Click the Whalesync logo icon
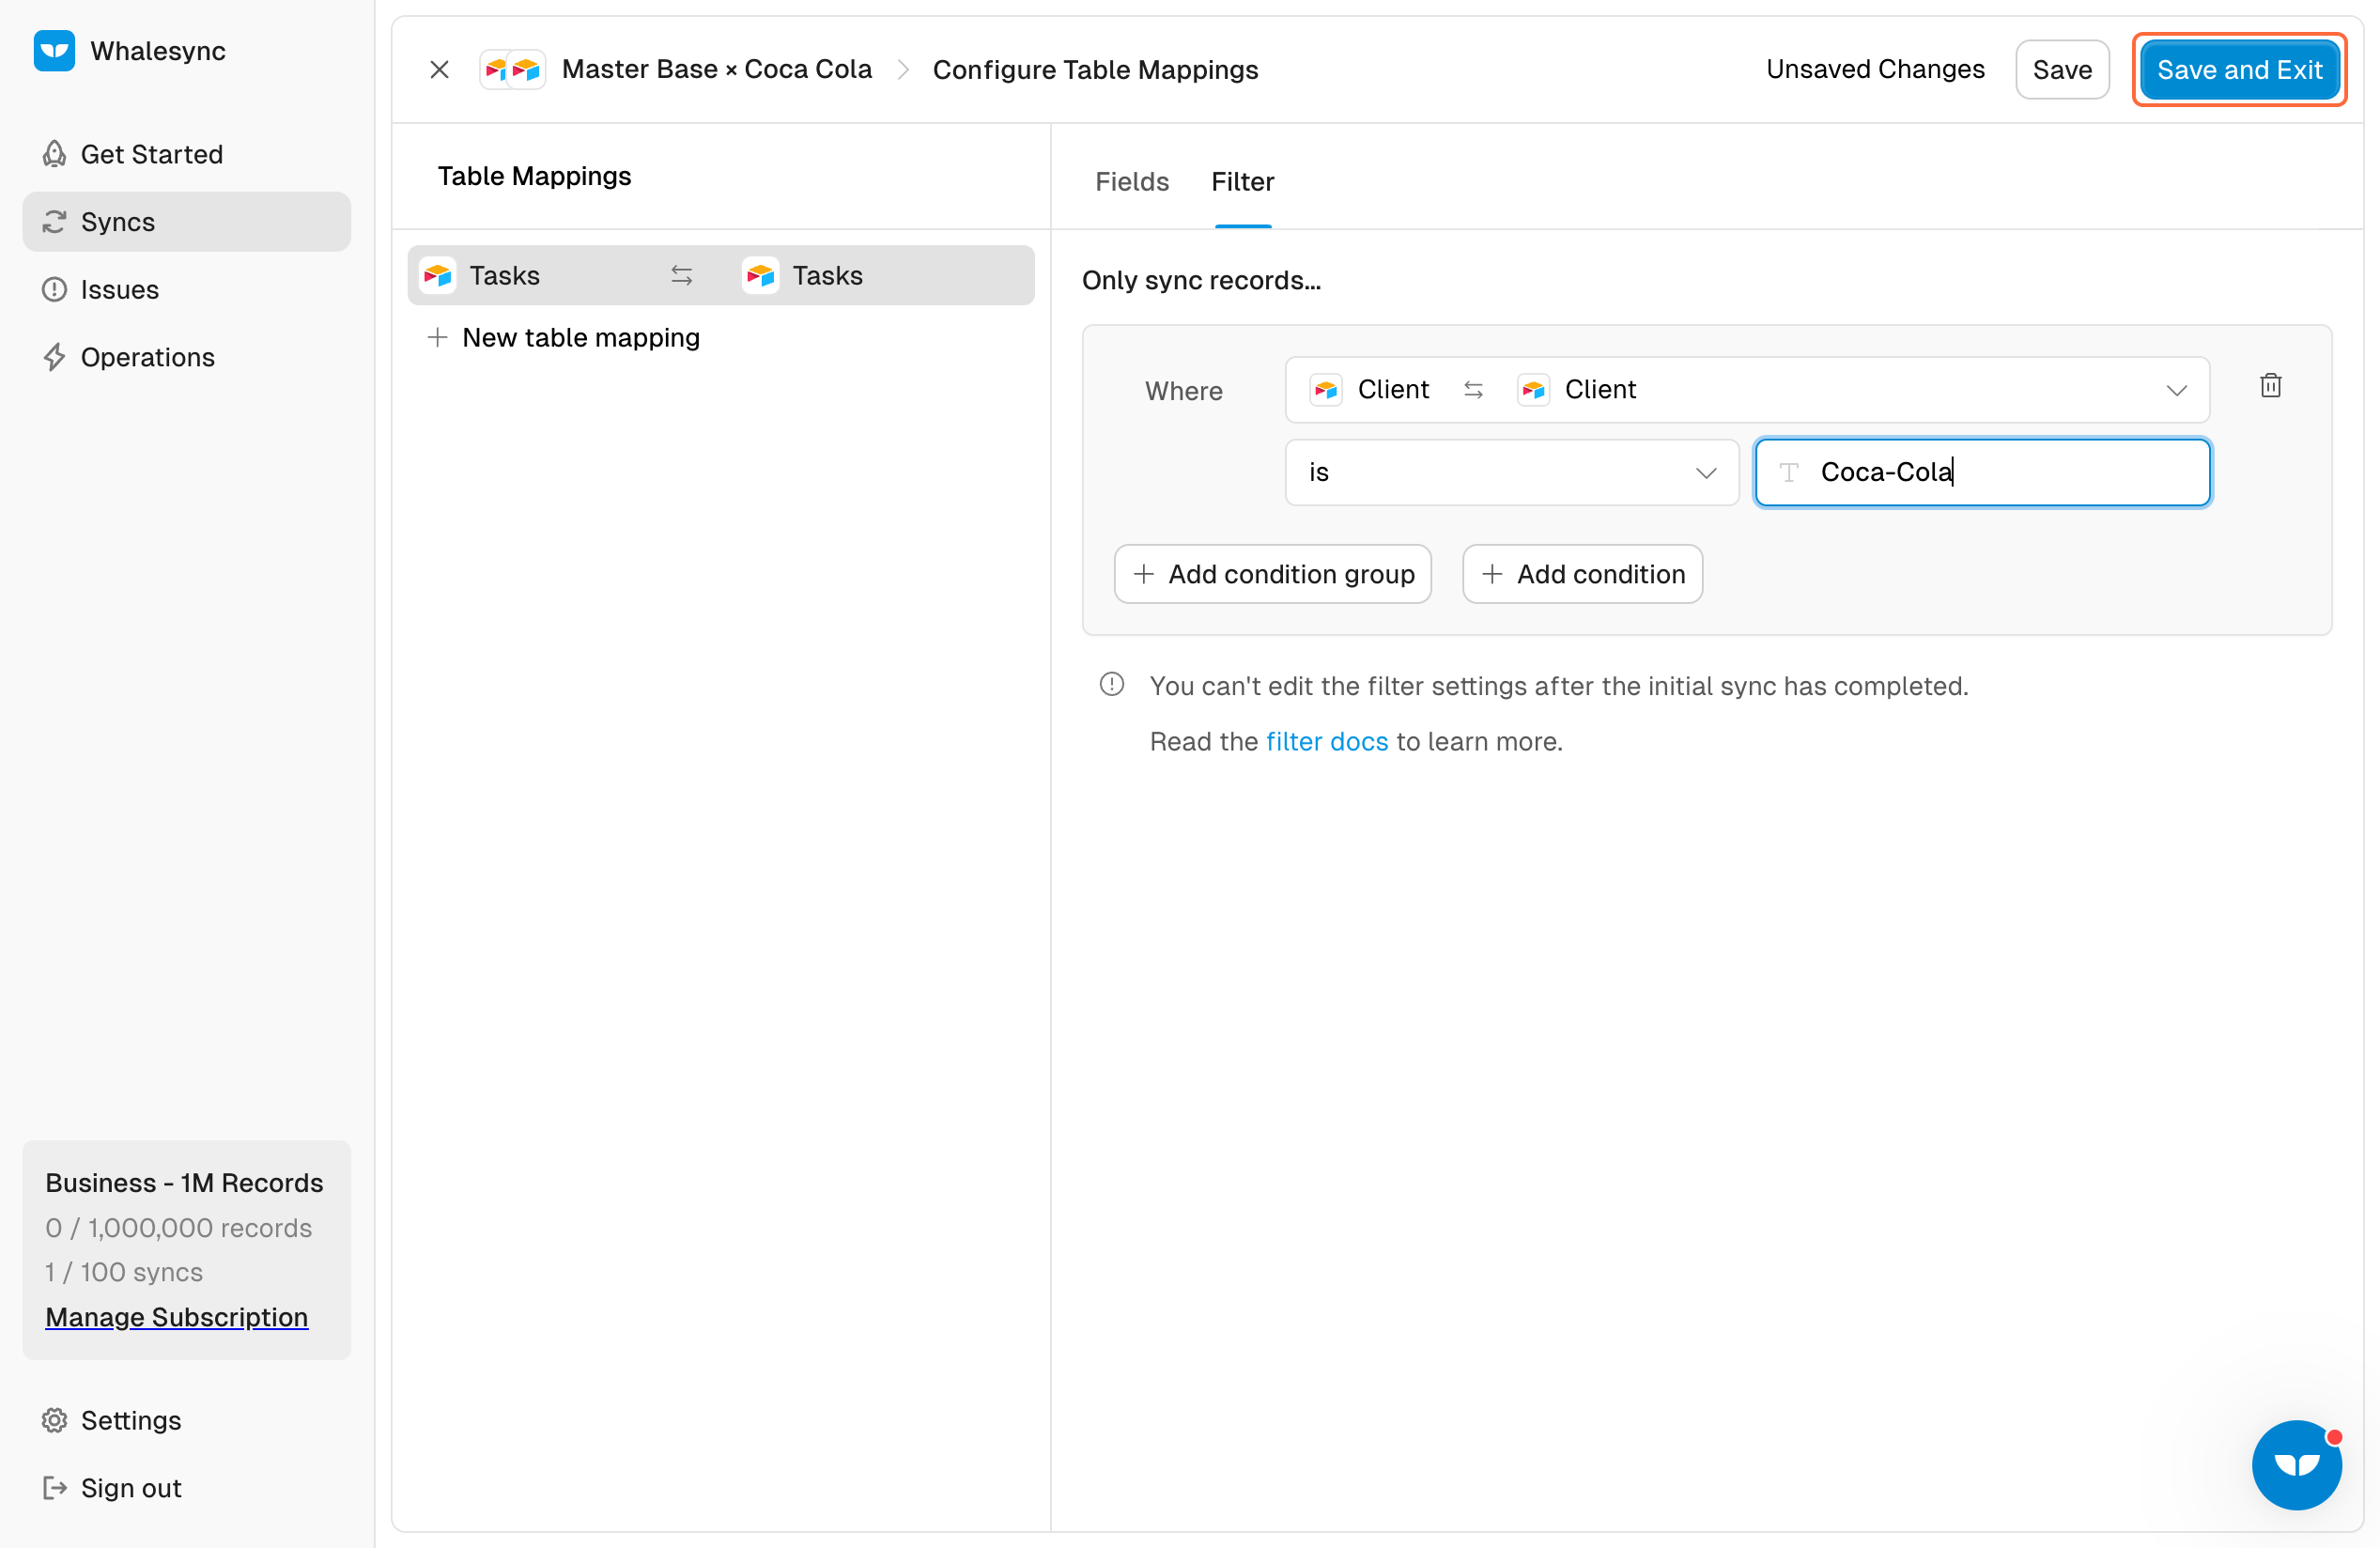This screenshot has width=2380, height=1548. [x=54, y=51]
